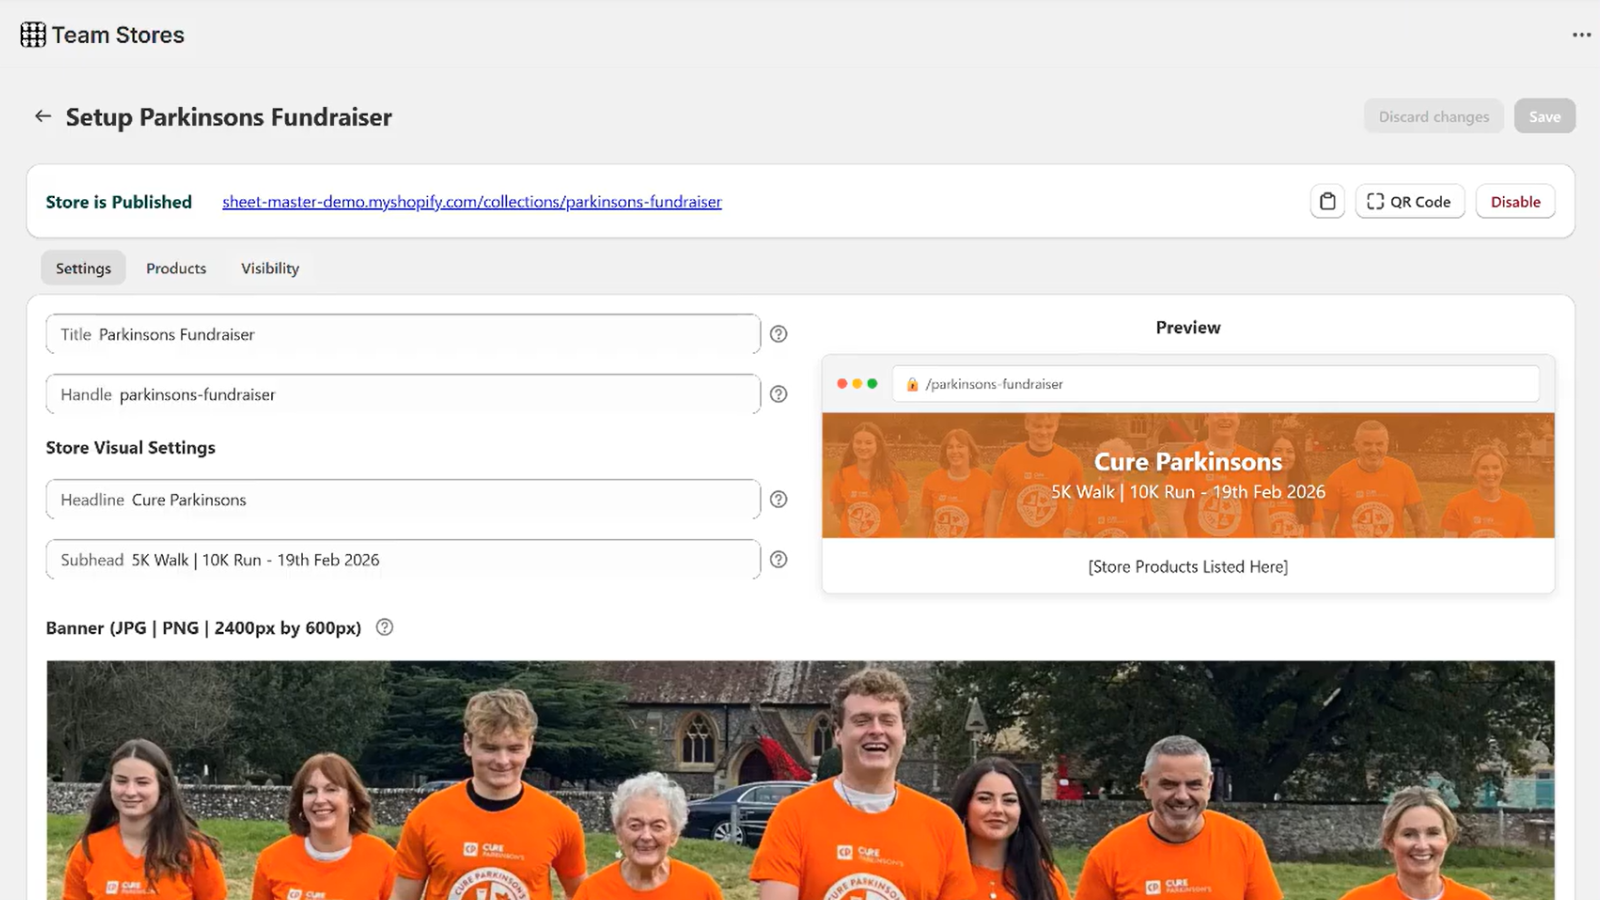
Task: Edit the Subhead input field
Action: coord(403,559)
